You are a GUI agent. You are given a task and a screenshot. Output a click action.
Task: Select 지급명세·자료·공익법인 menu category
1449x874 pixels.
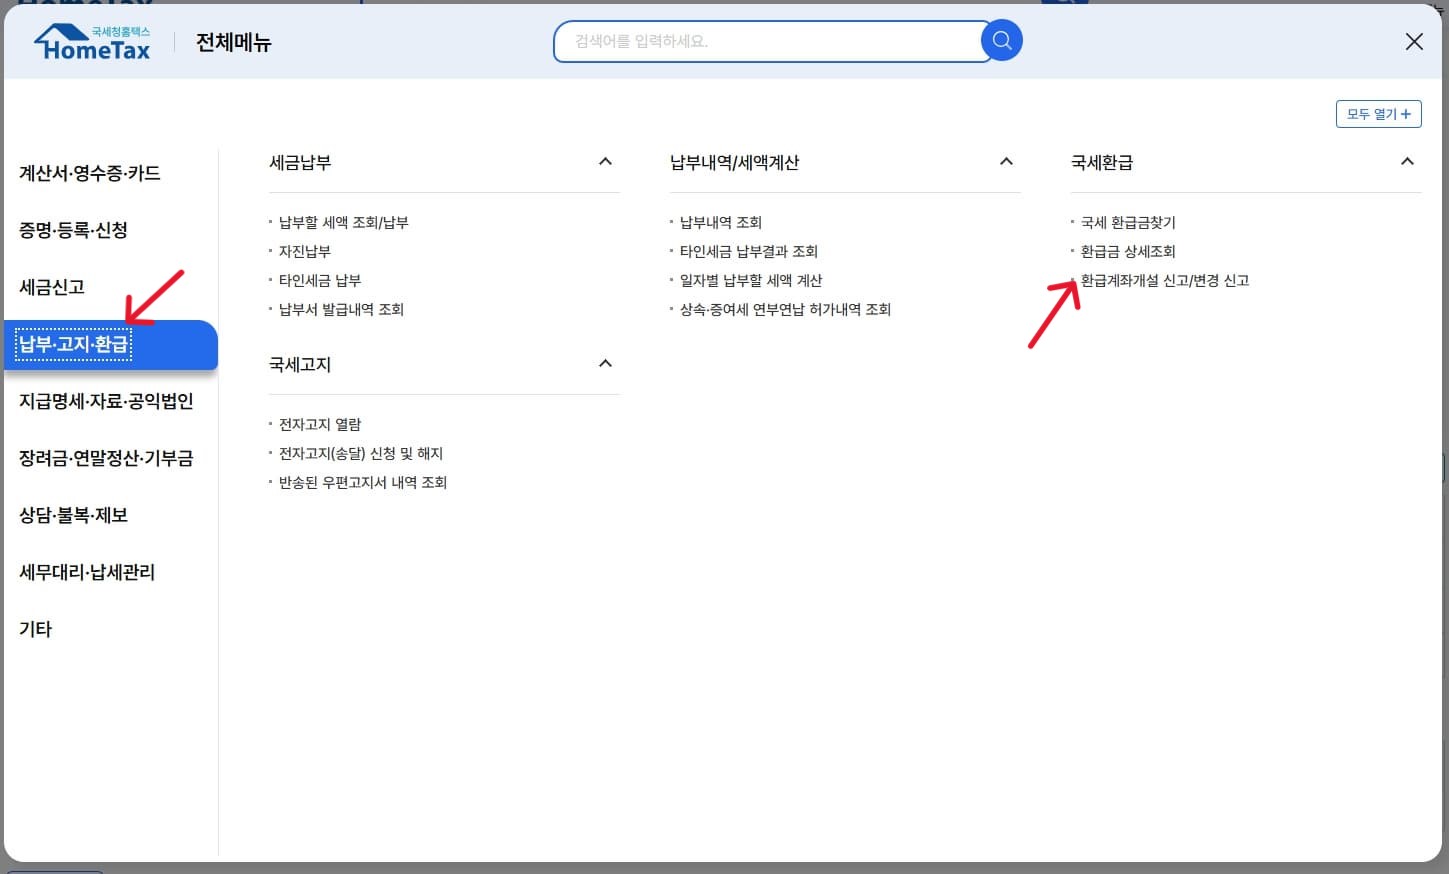(106, 401)
